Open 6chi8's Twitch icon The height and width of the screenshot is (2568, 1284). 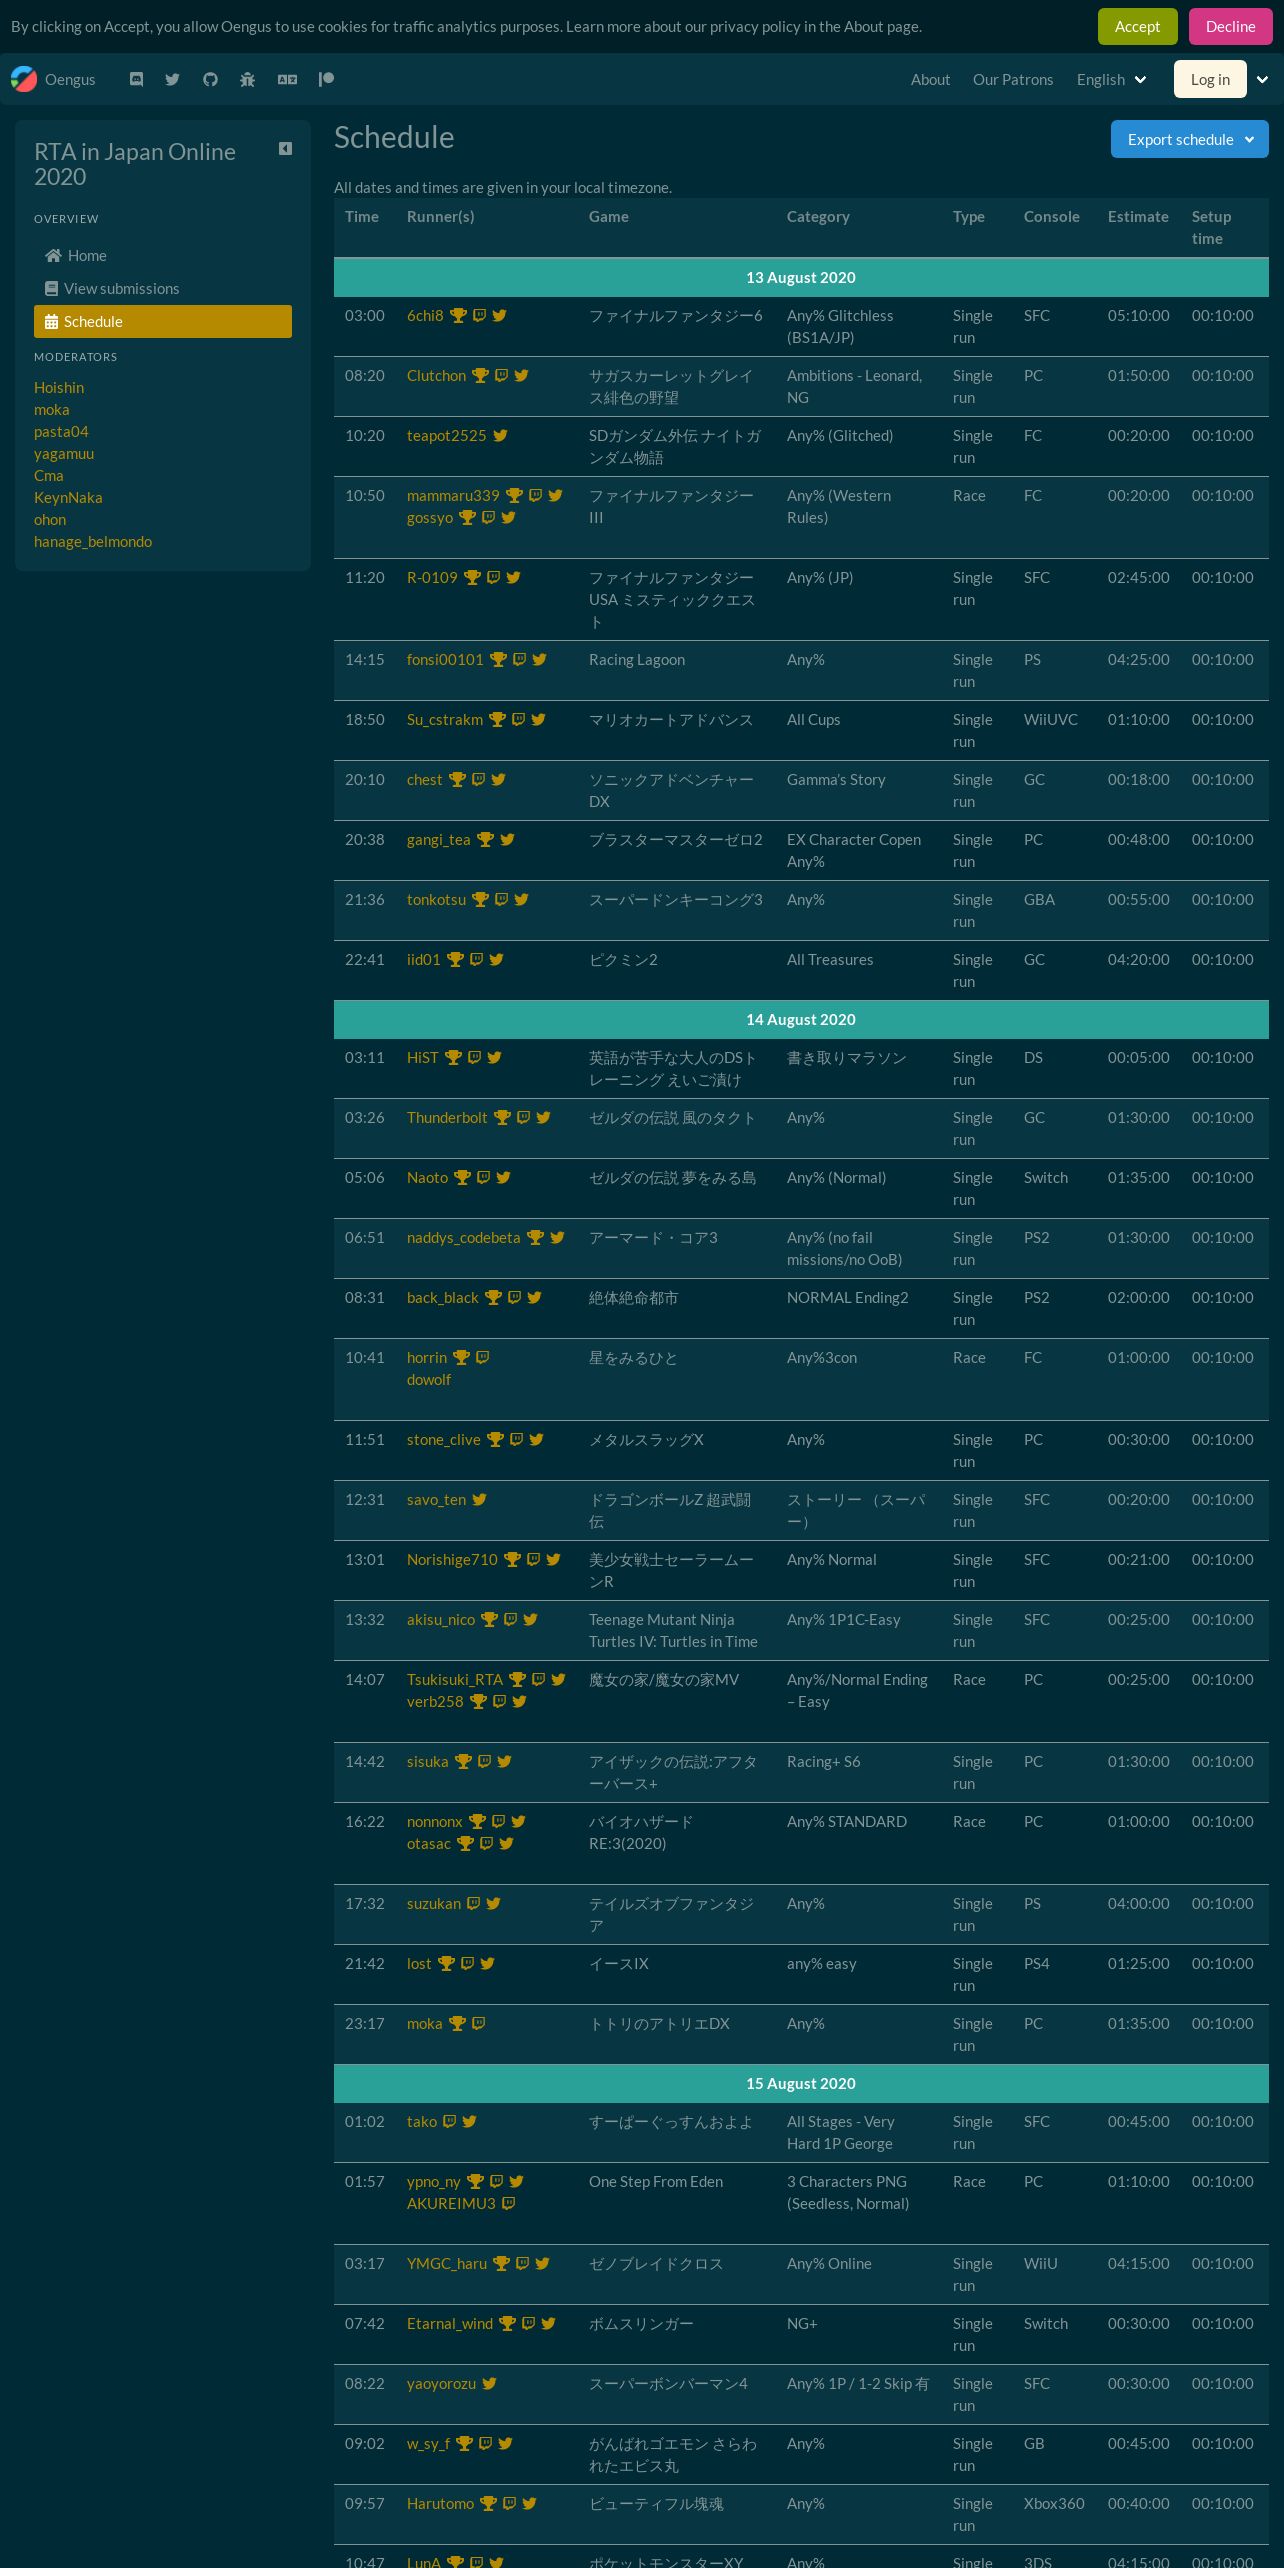(479, 315)
